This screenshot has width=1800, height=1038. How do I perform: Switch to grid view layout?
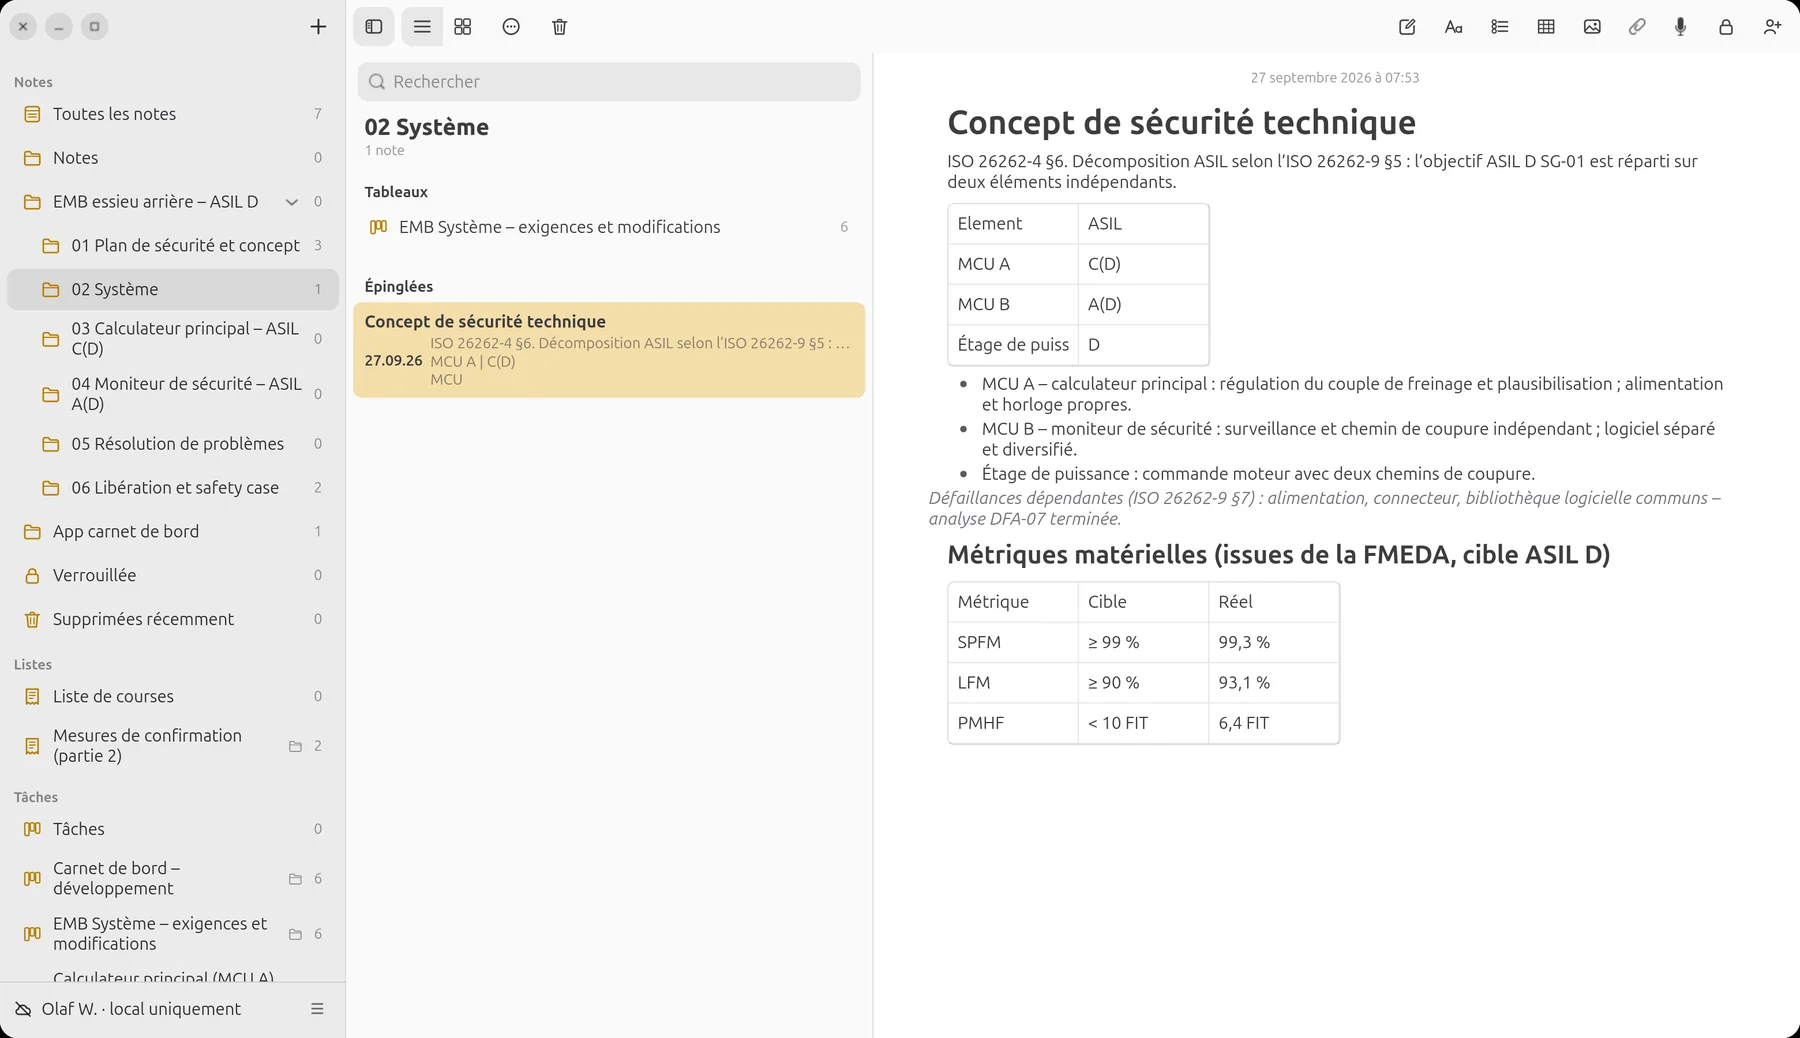pos(463,27)
